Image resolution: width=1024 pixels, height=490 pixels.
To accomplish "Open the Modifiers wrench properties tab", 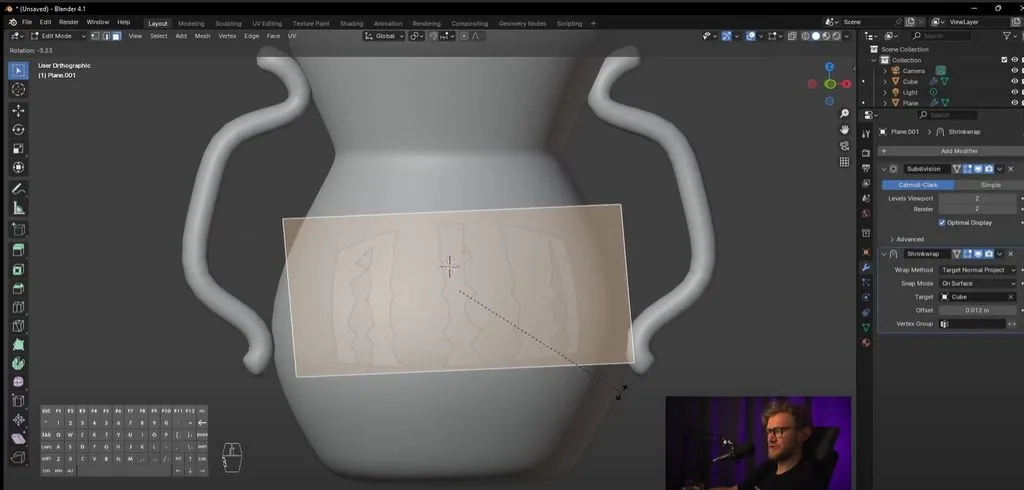I will tap(866, 267).
